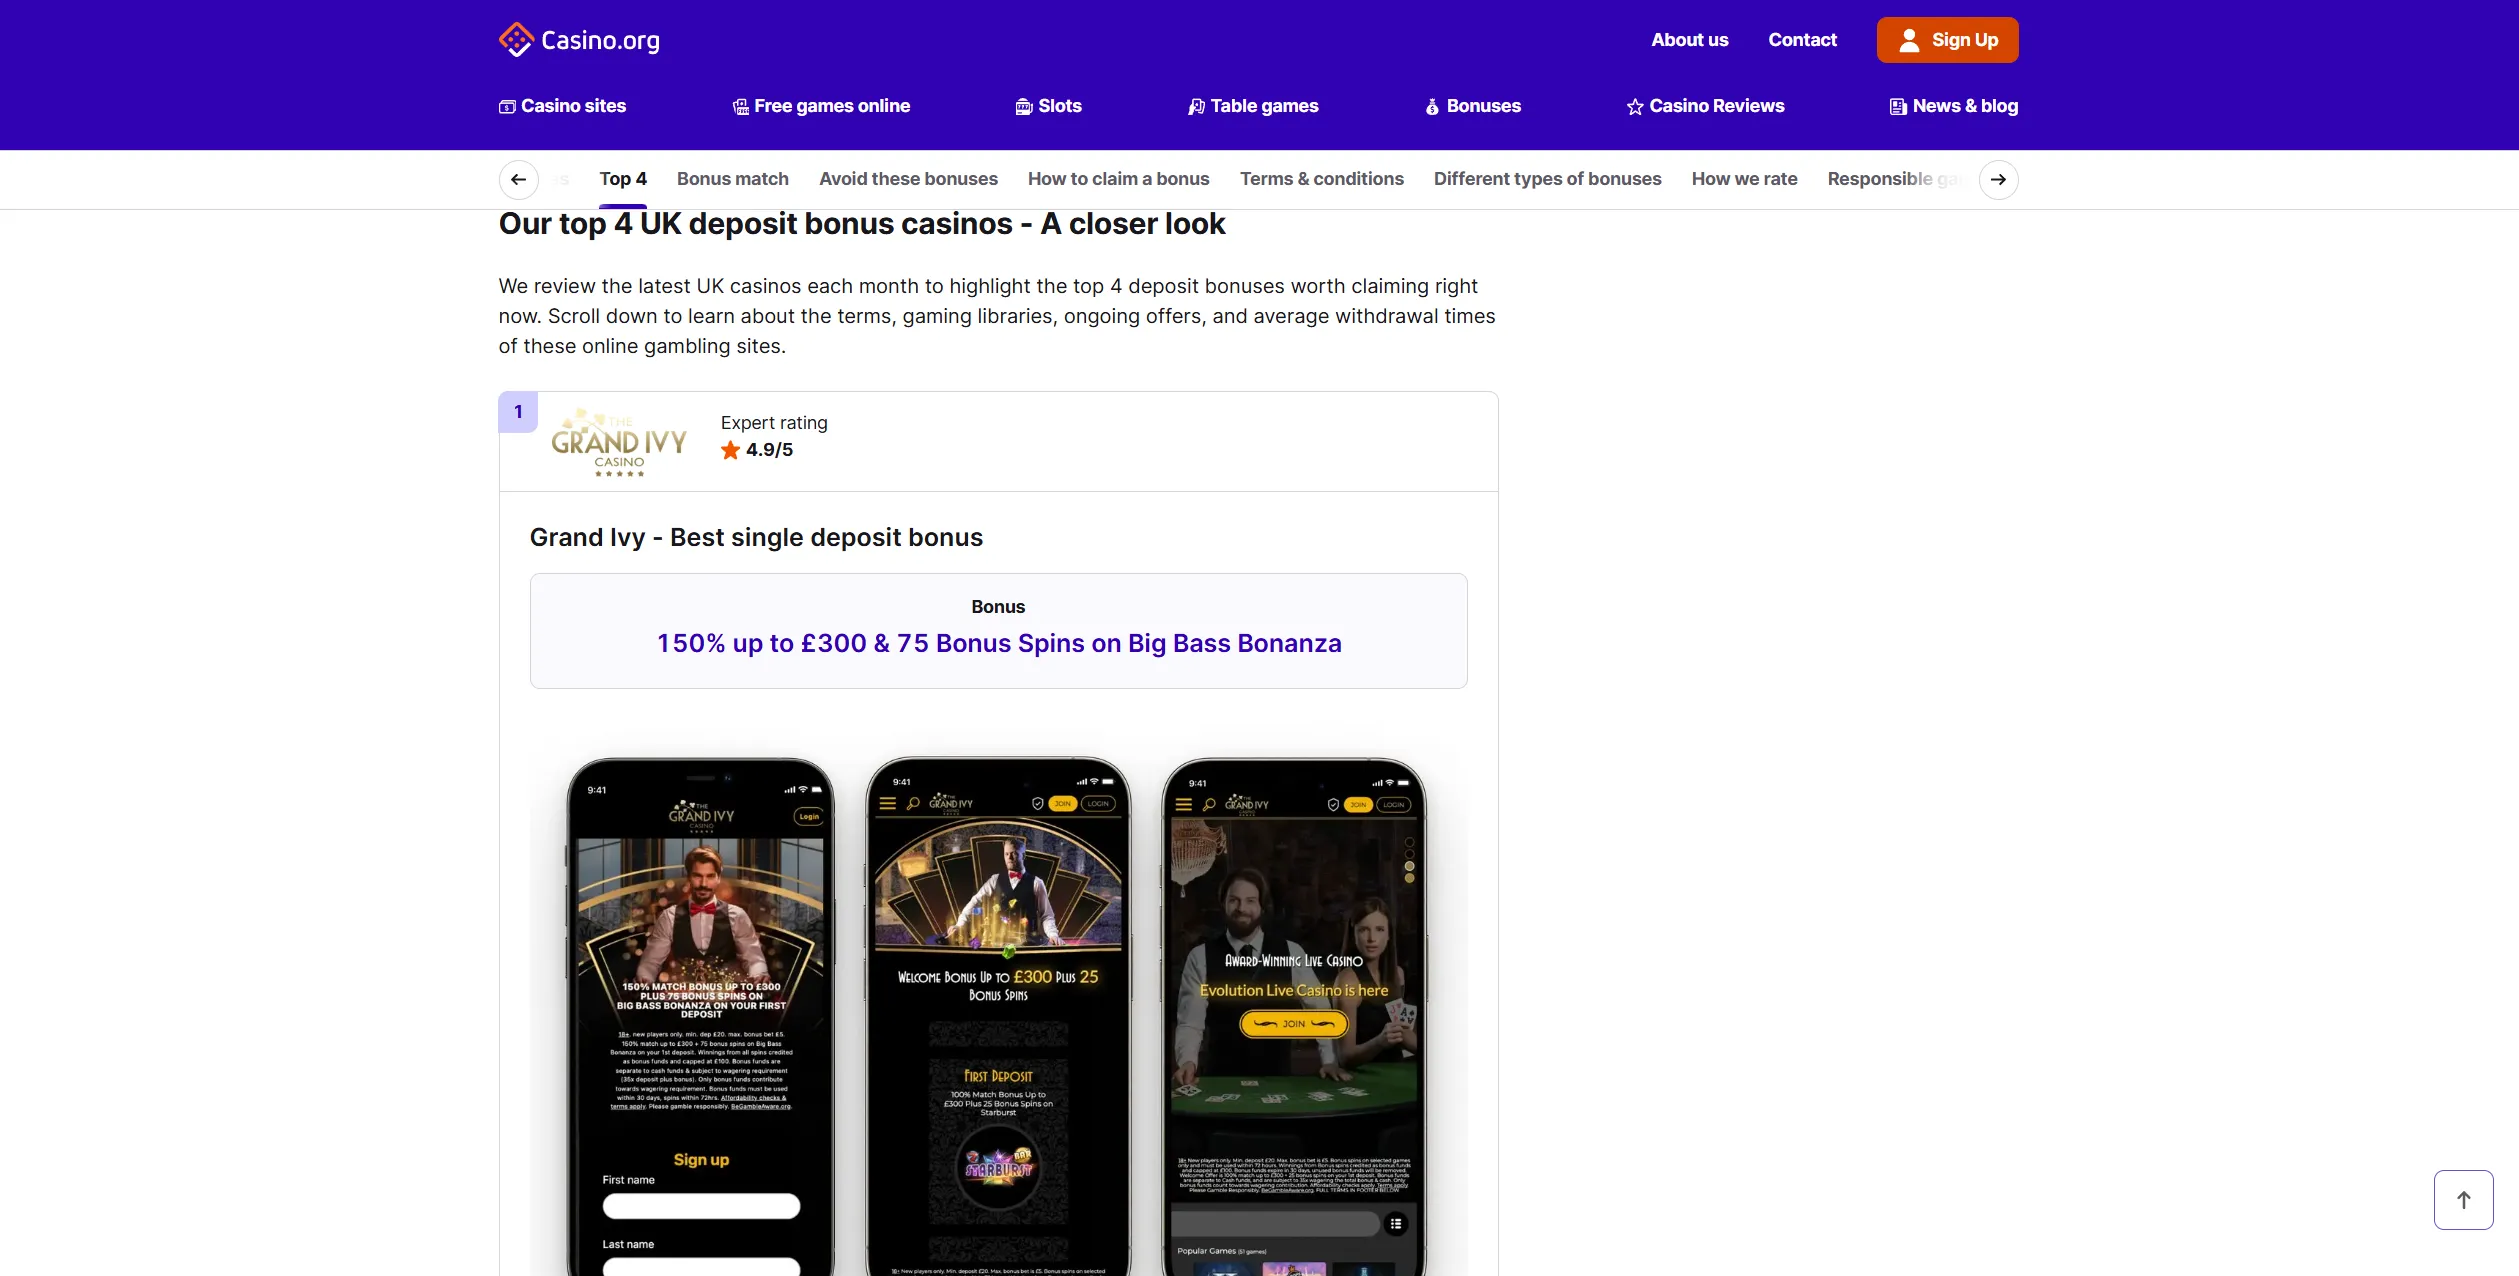Image resolution: width=2519 pixels, height=1276 pixels.
Task: Jump to How we rate section
Action: (x=1745, y=179)
